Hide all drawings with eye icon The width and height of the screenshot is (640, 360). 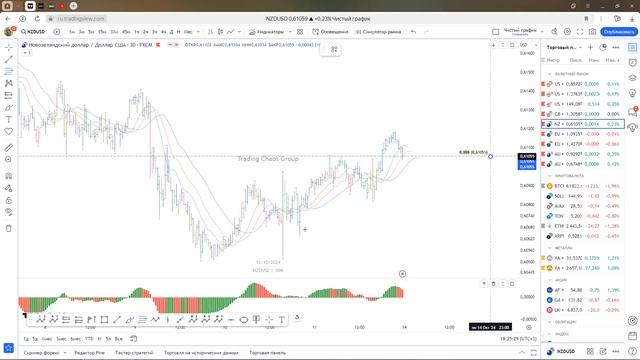point(9,212)
